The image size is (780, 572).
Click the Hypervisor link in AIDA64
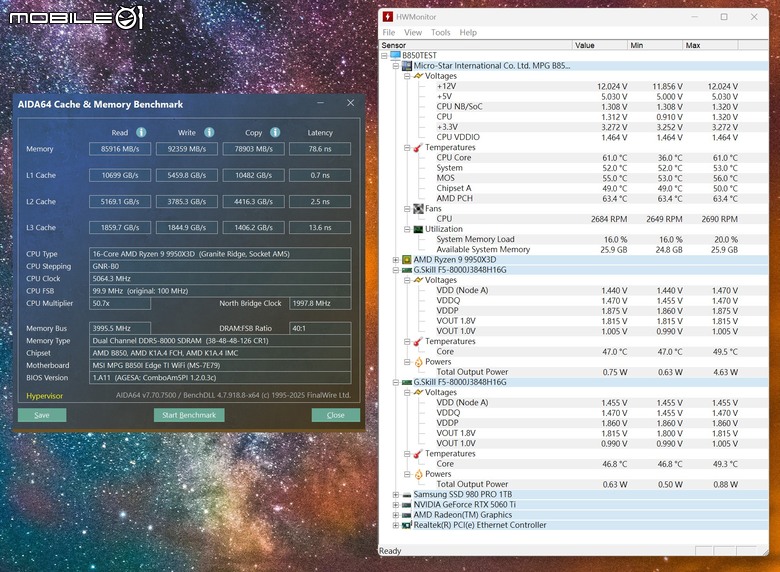click(x=45, y=396)
